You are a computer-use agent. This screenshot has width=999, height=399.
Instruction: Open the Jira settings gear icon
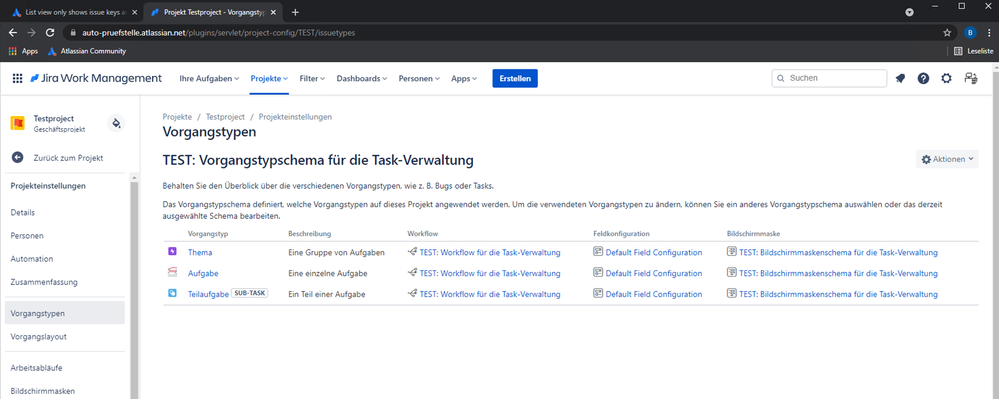pos(947,78)
